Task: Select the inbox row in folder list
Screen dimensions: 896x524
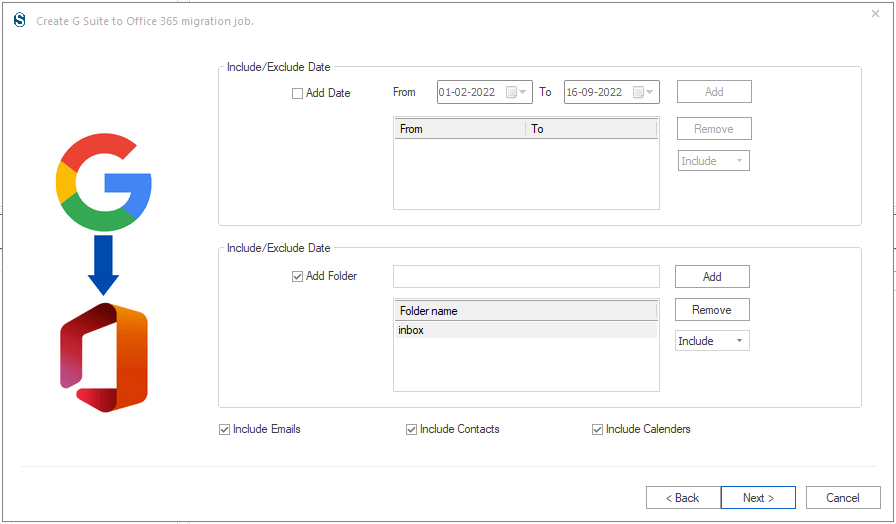Action: [526, 330]
